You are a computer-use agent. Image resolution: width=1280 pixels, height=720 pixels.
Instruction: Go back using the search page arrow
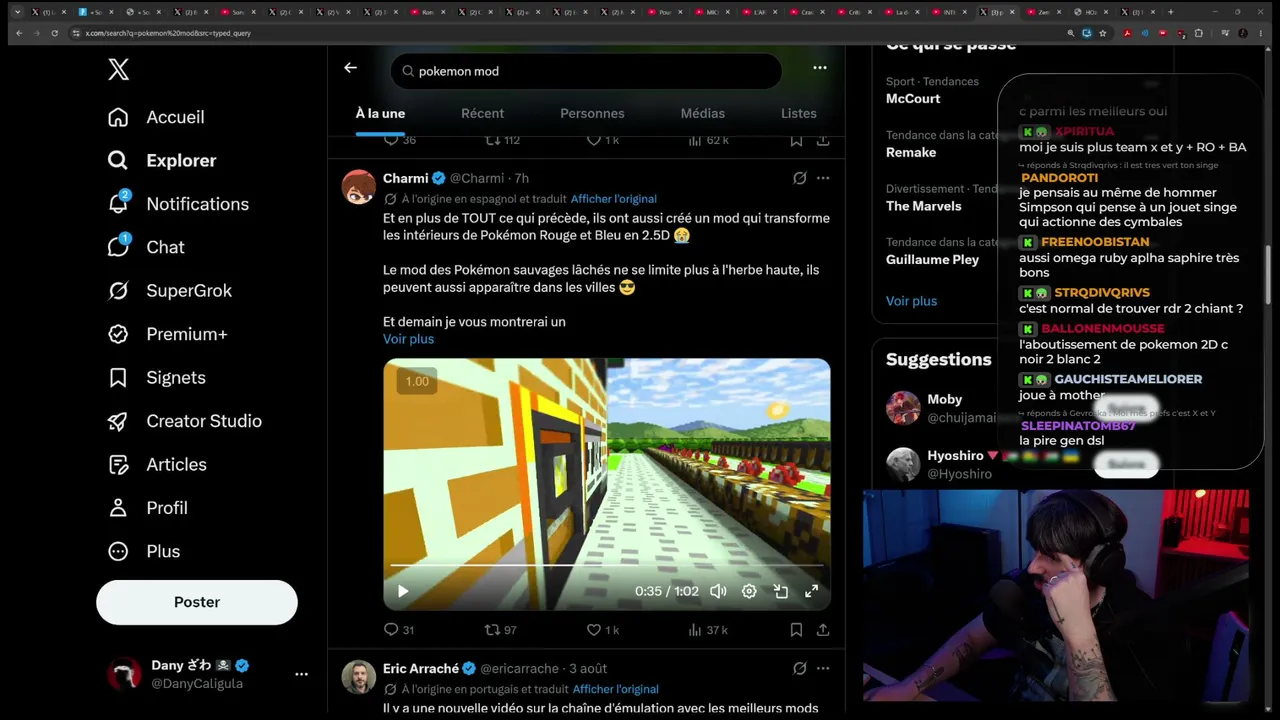coord(350,68)
